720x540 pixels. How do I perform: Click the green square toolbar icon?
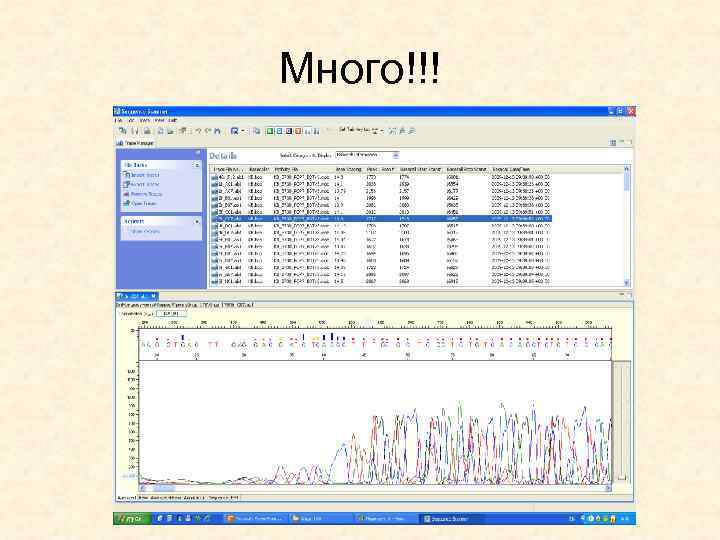click(270, 131)
